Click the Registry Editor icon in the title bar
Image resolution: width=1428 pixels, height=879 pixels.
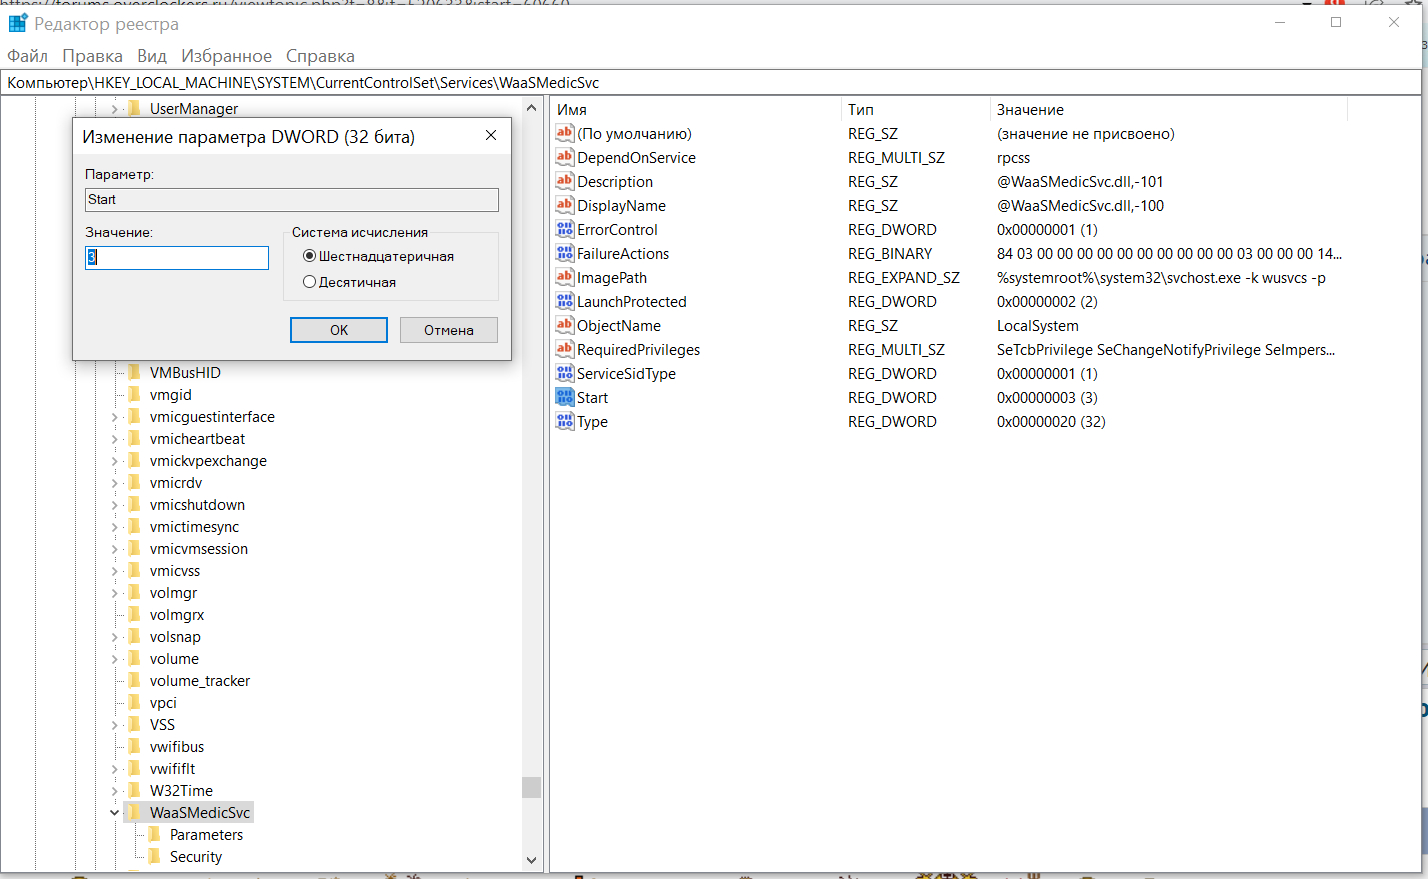18,23
